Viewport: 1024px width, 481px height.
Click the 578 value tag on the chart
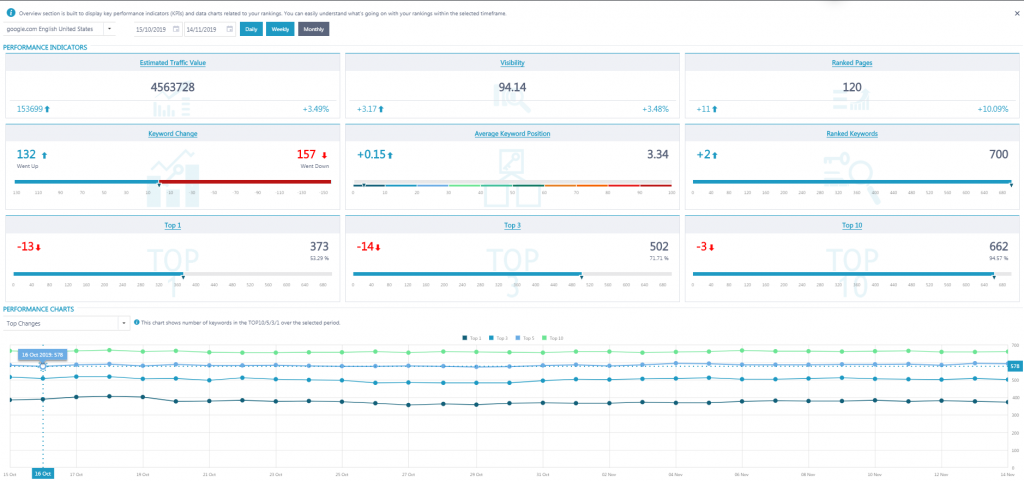pos(1015,366)
